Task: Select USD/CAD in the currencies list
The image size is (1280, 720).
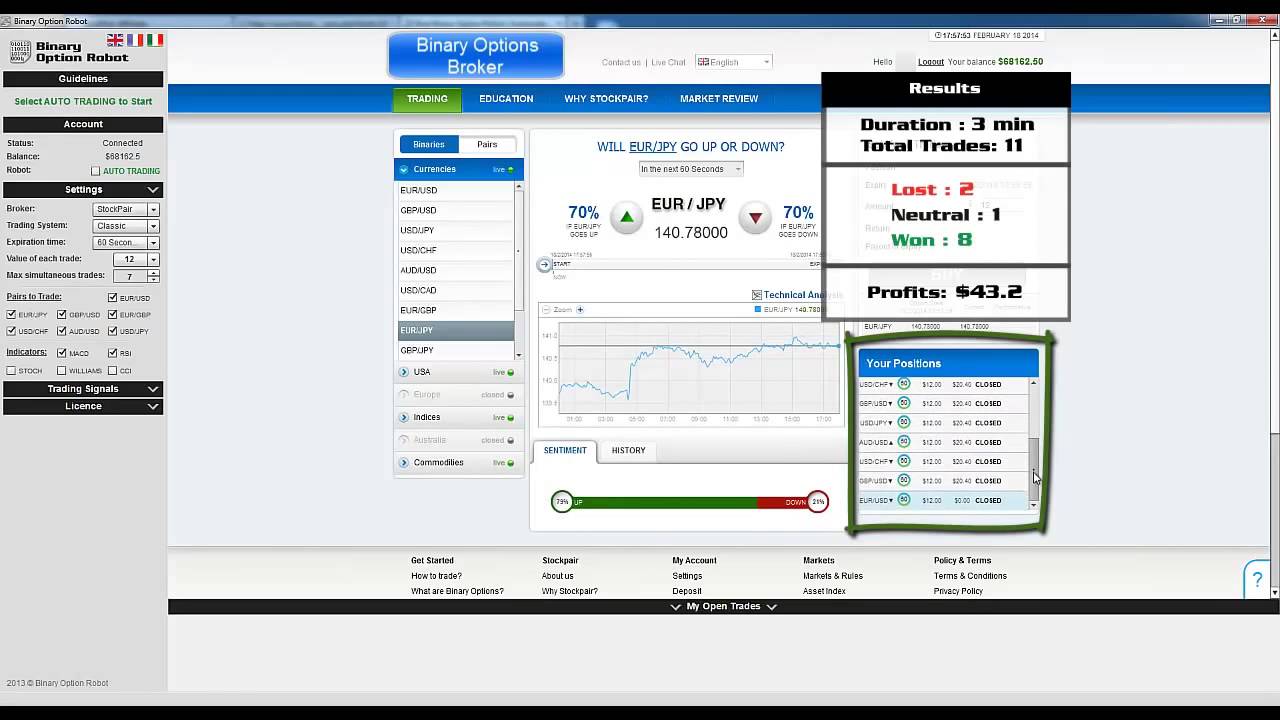Action: coord(455,290)
